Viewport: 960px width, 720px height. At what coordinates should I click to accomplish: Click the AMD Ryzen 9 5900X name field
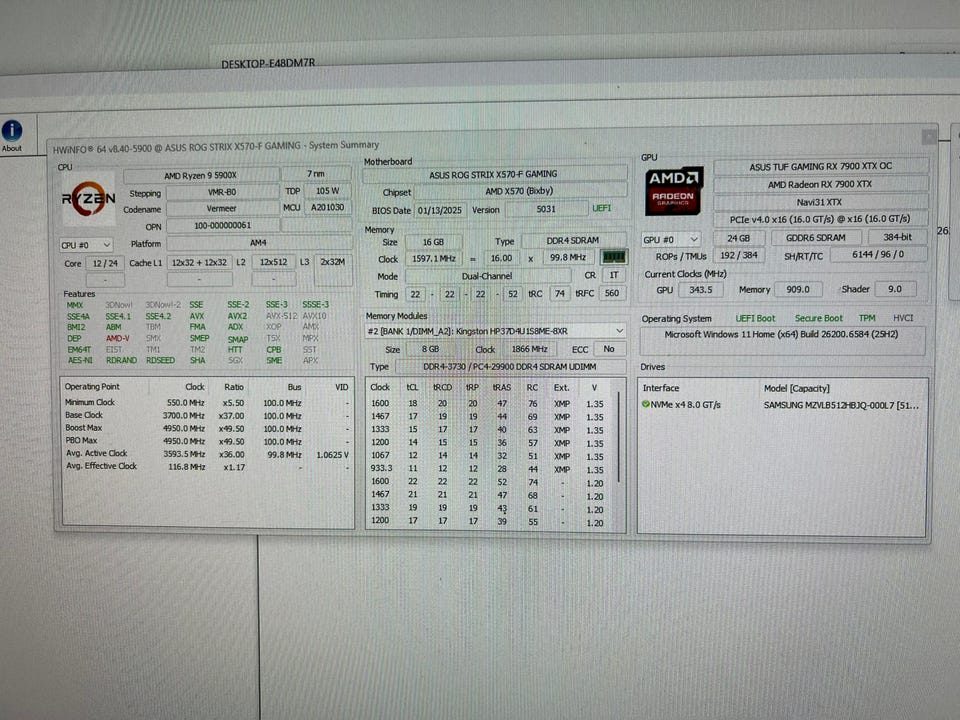point(201,176)
